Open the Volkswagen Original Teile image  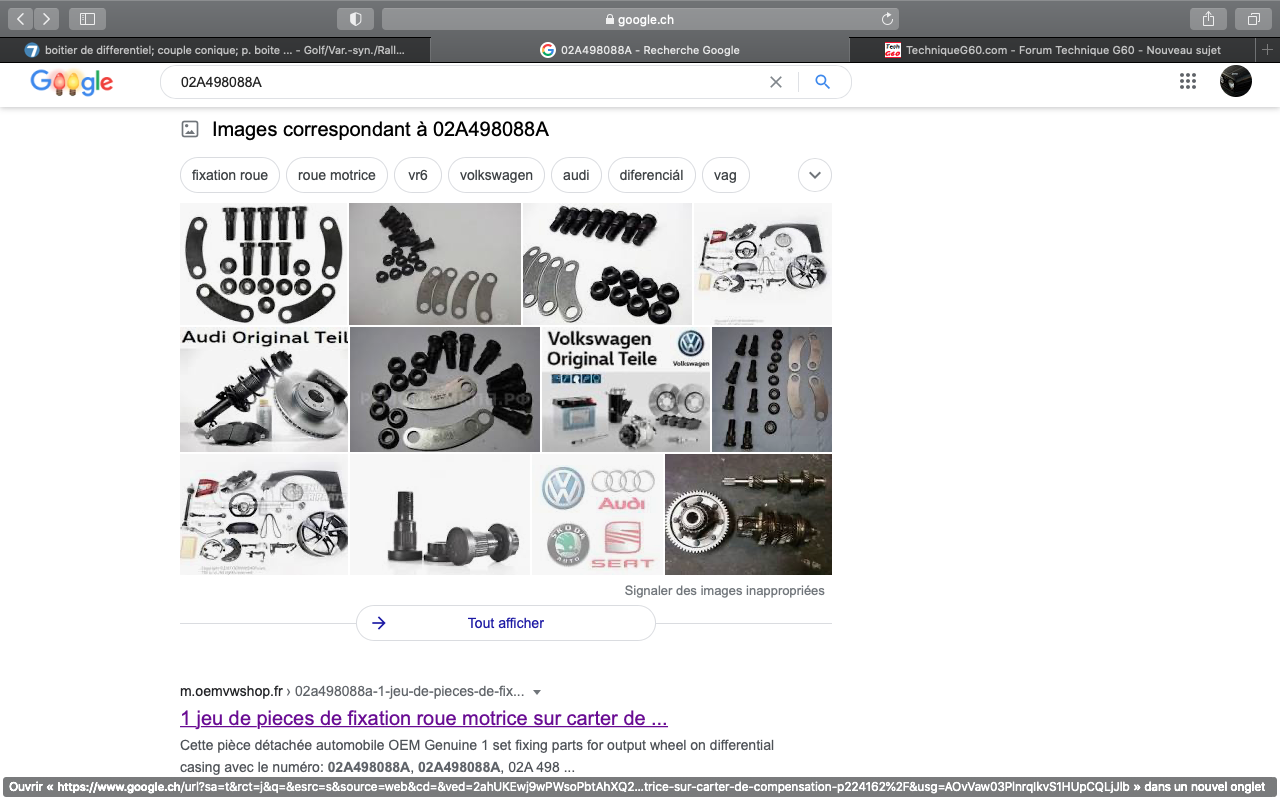coord(626,390)
